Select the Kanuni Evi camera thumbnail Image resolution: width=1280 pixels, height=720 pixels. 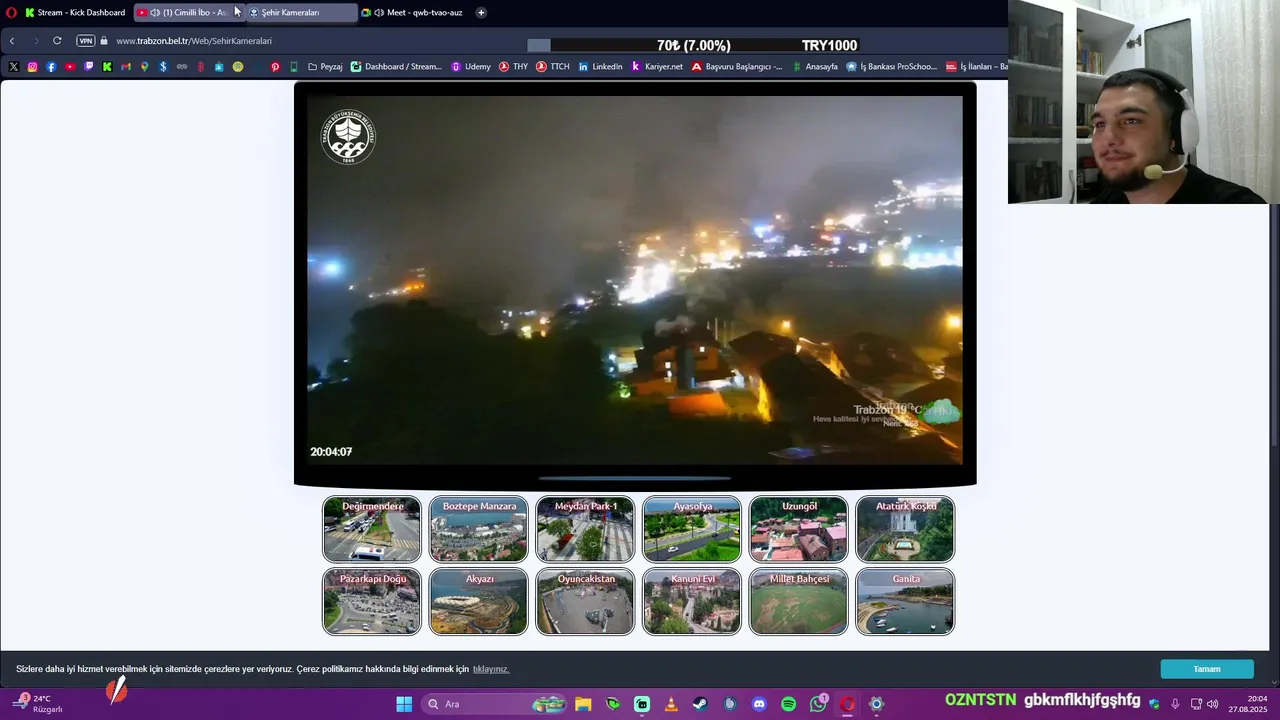pos(692,601)
